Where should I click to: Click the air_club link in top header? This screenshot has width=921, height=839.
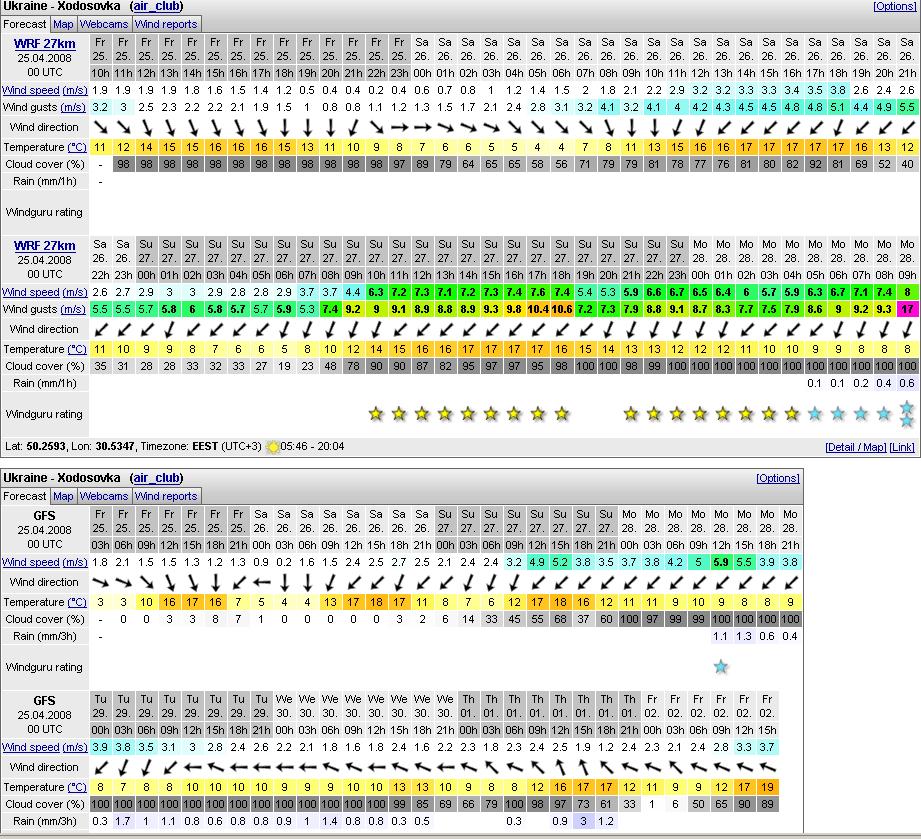pos(156,6)
